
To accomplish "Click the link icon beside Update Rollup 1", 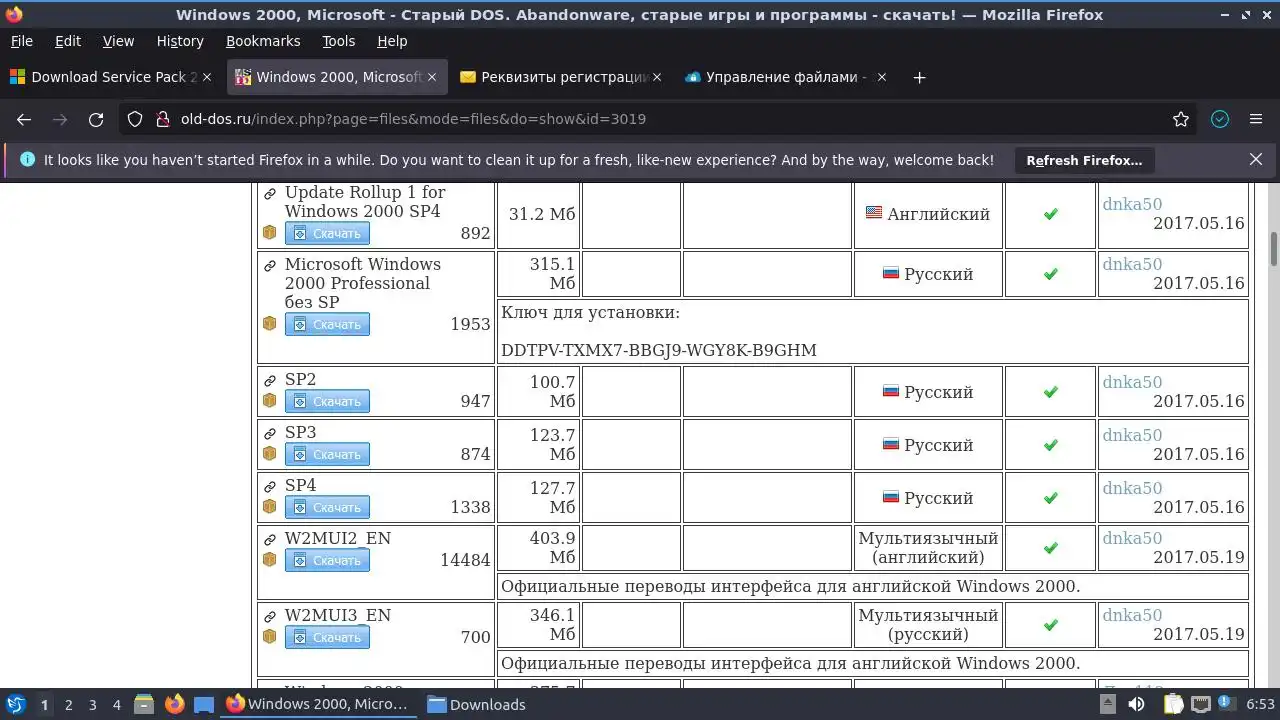I will point(269,194).
